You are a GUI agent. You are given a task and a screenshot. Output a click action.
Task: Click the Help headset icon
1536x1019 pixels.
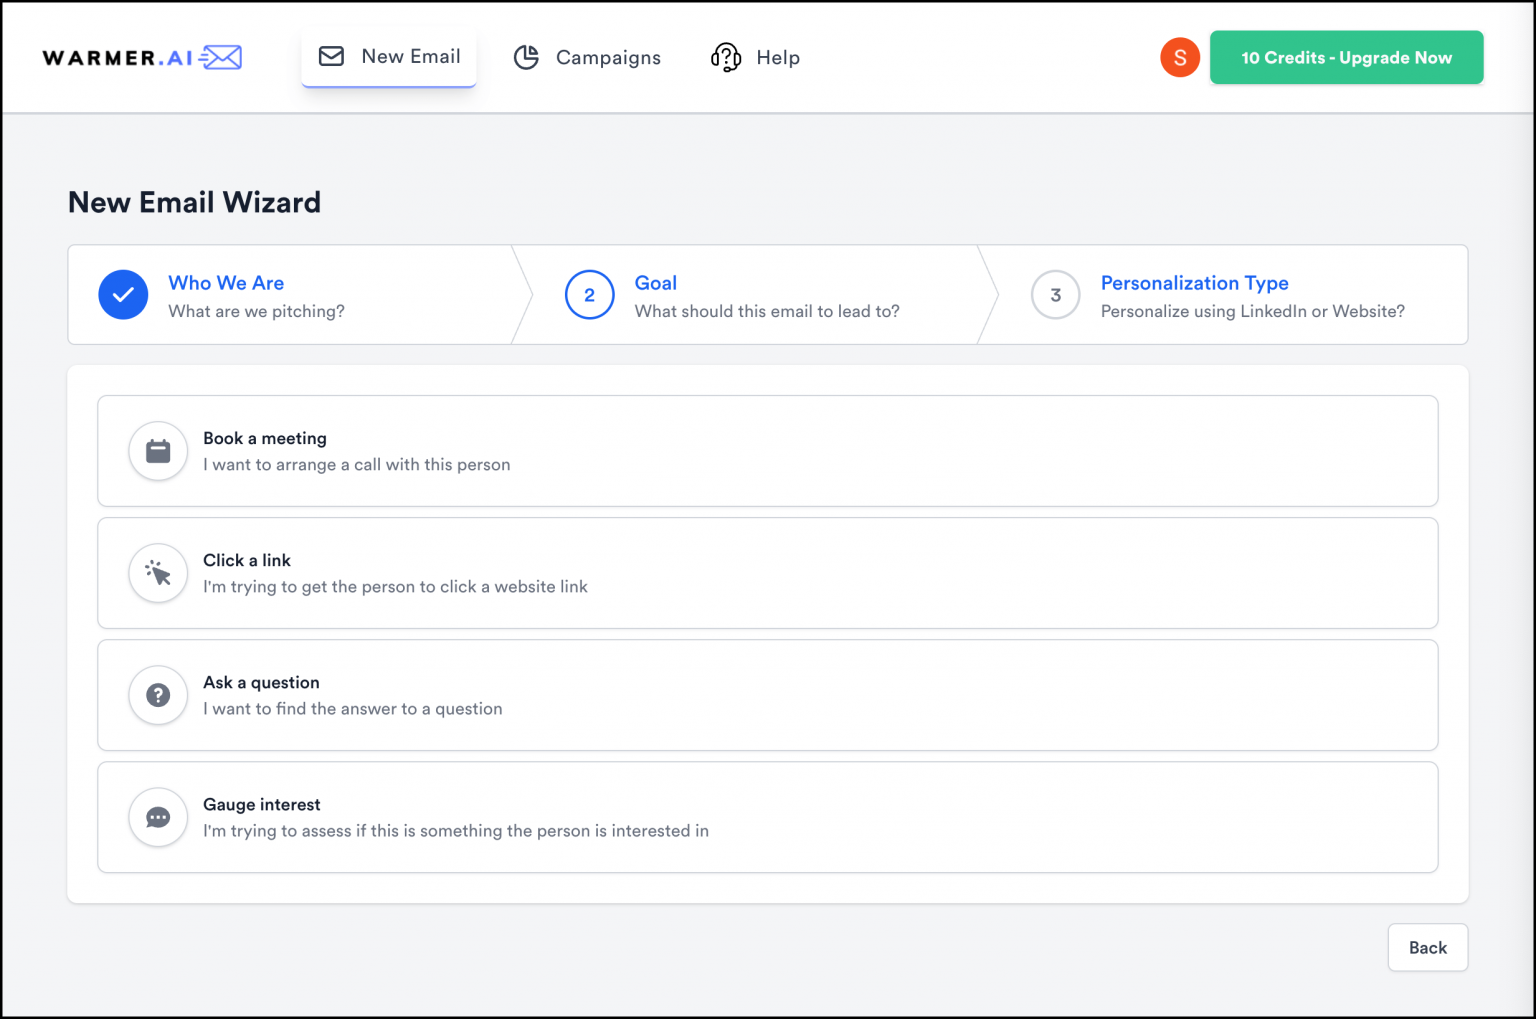click(724, 57)
